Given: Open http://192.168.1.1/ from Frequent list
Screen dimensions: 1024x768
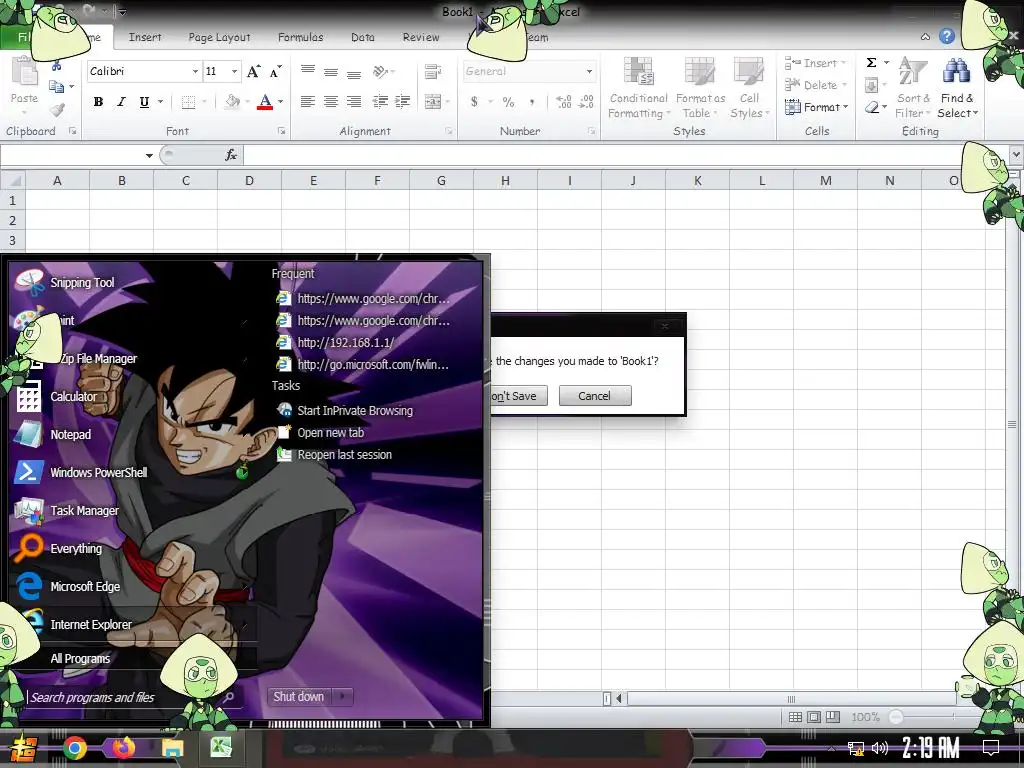Looking at the screenshot, I should [x=346, y=342].
